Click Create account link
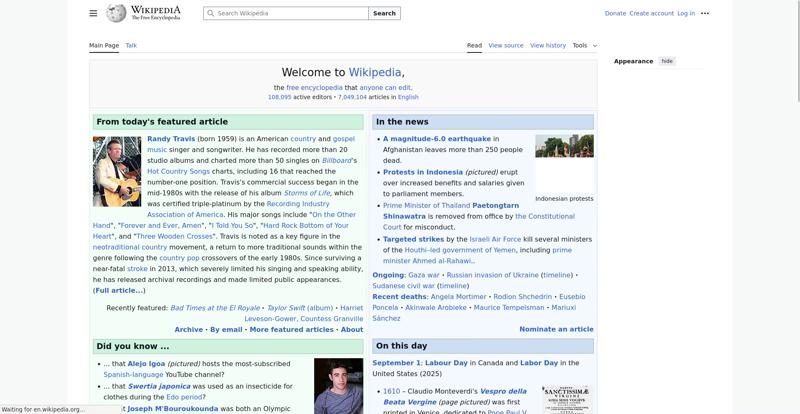Screen dimensions: 800x414 [652, 13]
